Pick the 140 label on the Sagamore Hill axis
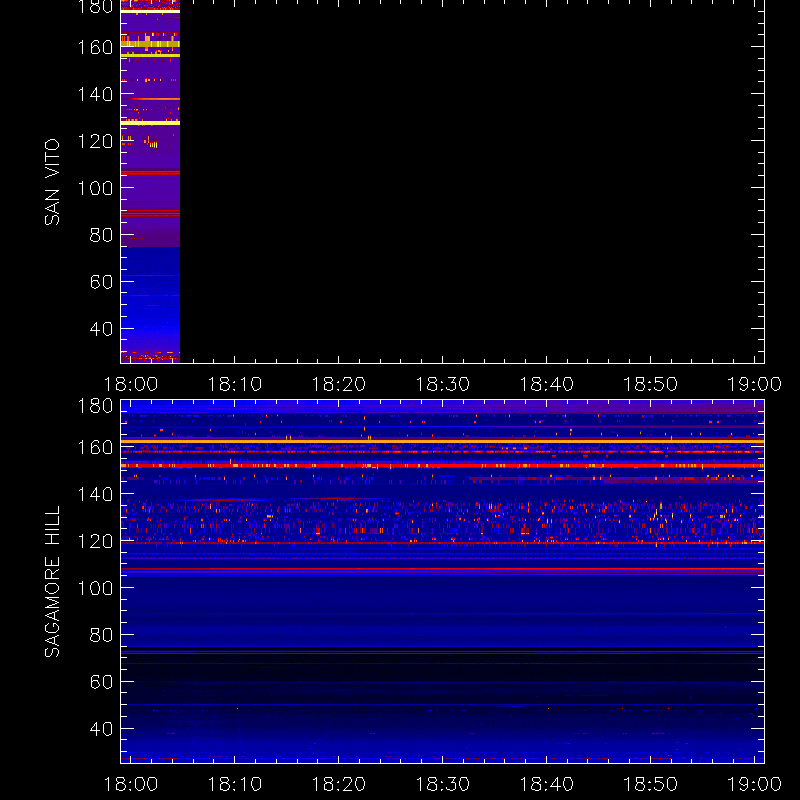Viewport: 800px width, 800px height. point(95,494)
